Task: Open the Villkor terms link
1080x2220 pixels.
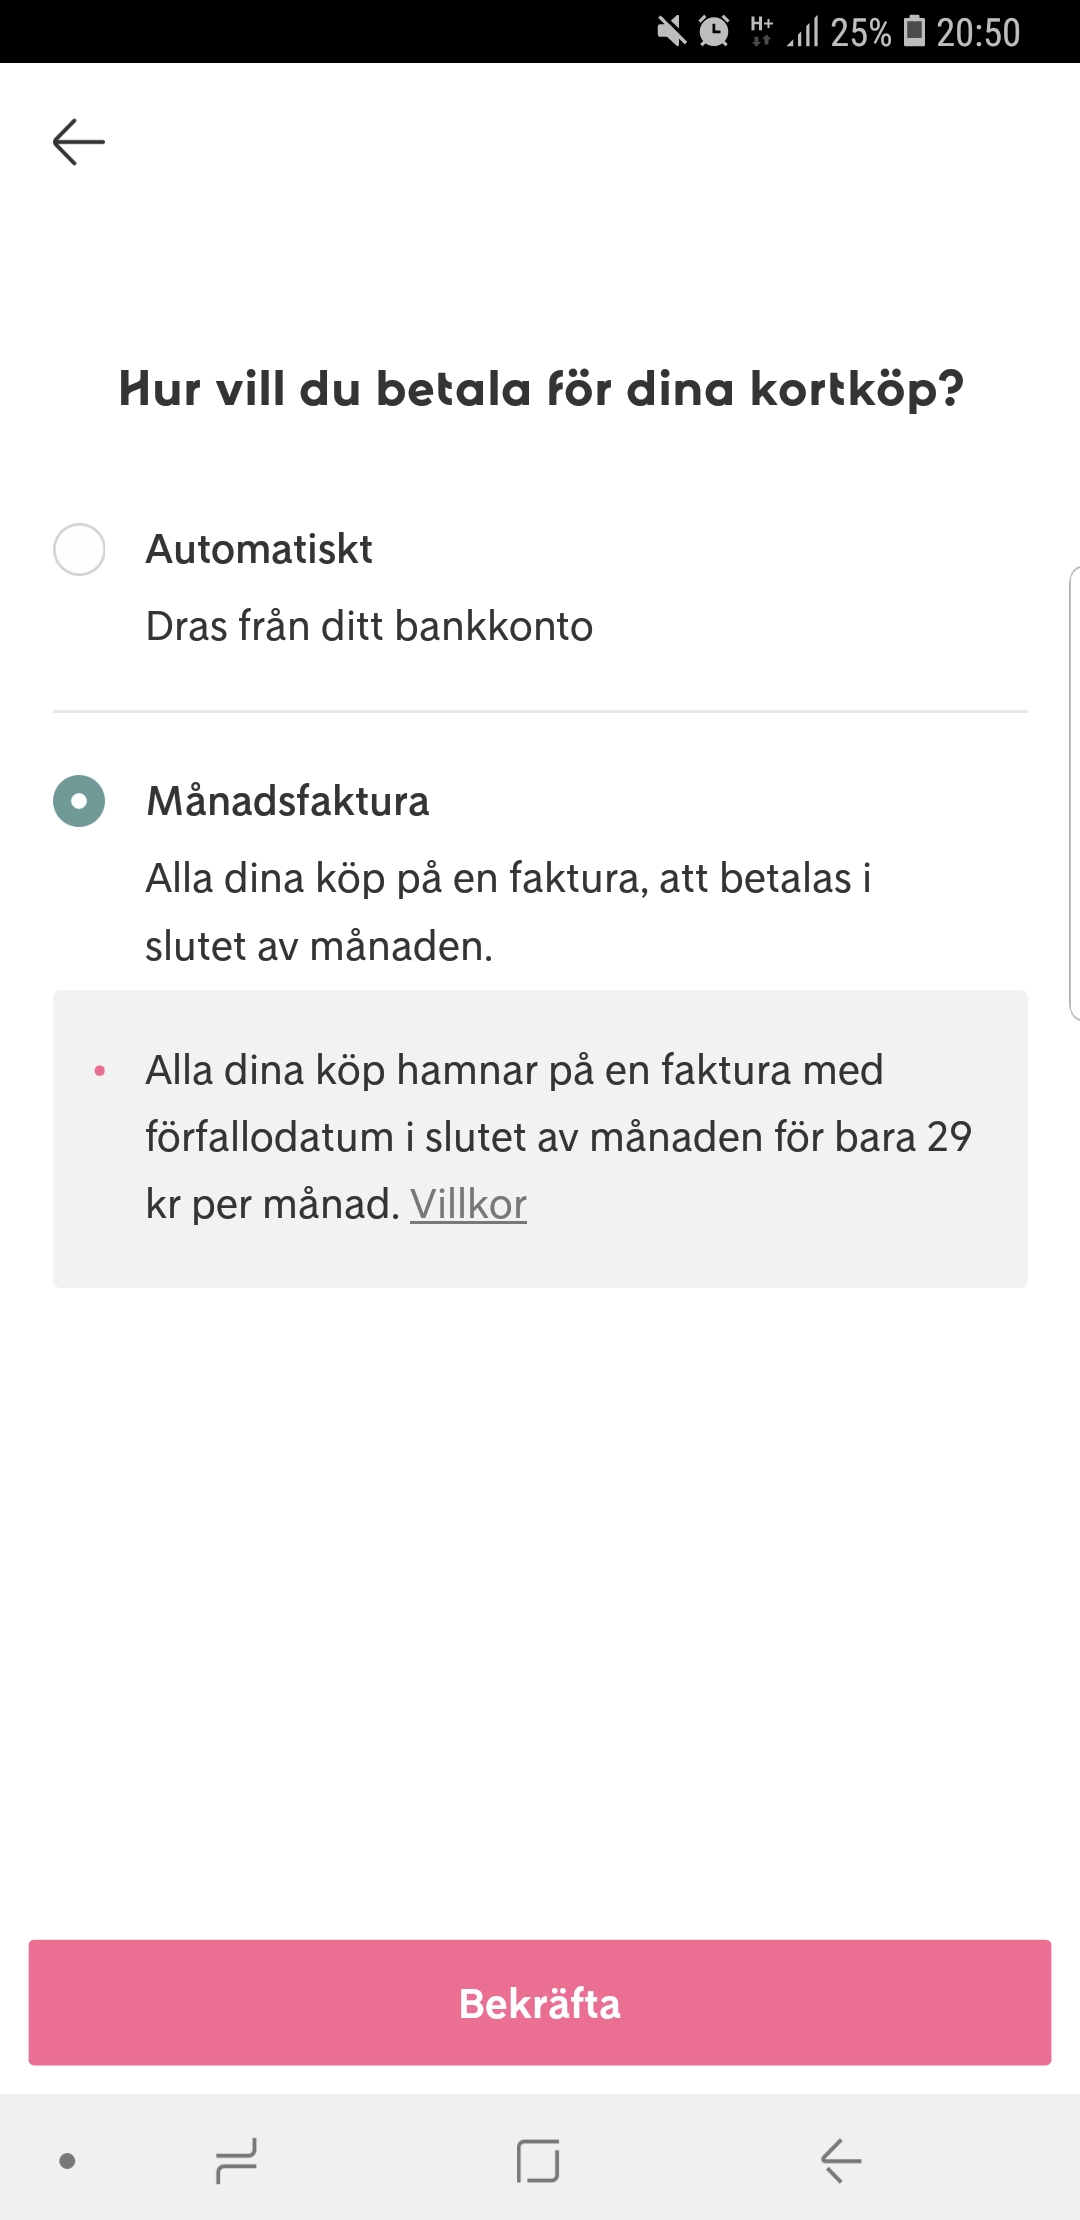Action: point(468,1204)
